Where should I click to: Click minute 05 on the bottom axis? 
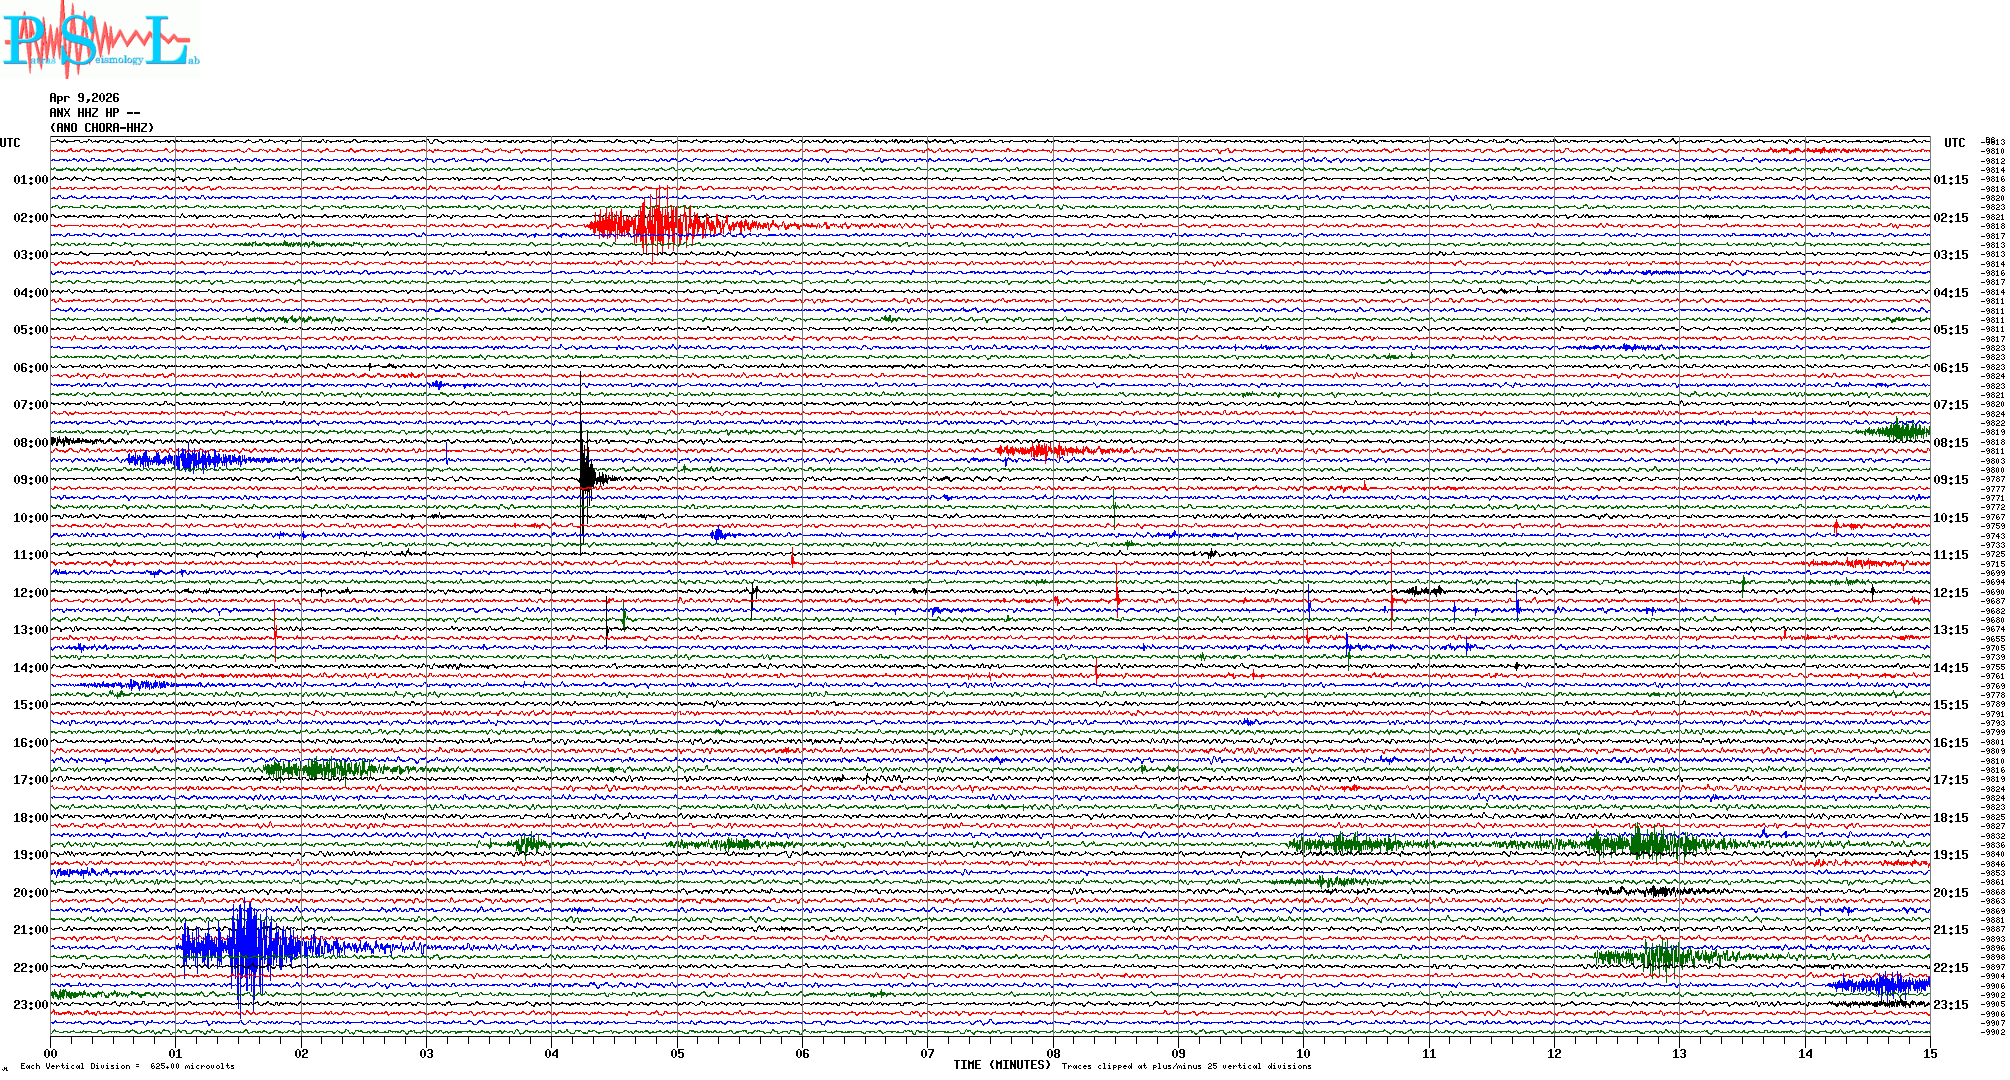[x=677, y=1053]
